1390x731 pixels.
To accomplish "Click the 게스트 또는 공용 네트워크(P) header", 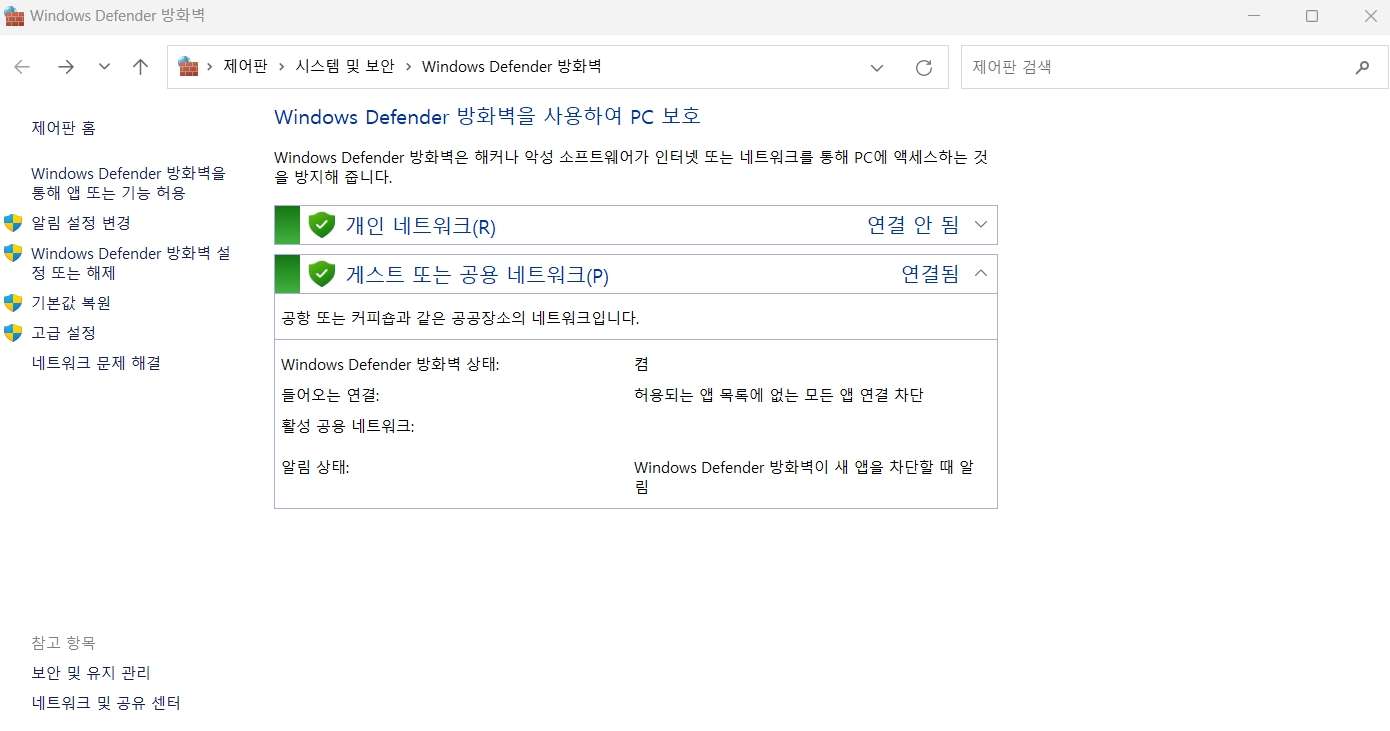I will (x=477, y=275).
